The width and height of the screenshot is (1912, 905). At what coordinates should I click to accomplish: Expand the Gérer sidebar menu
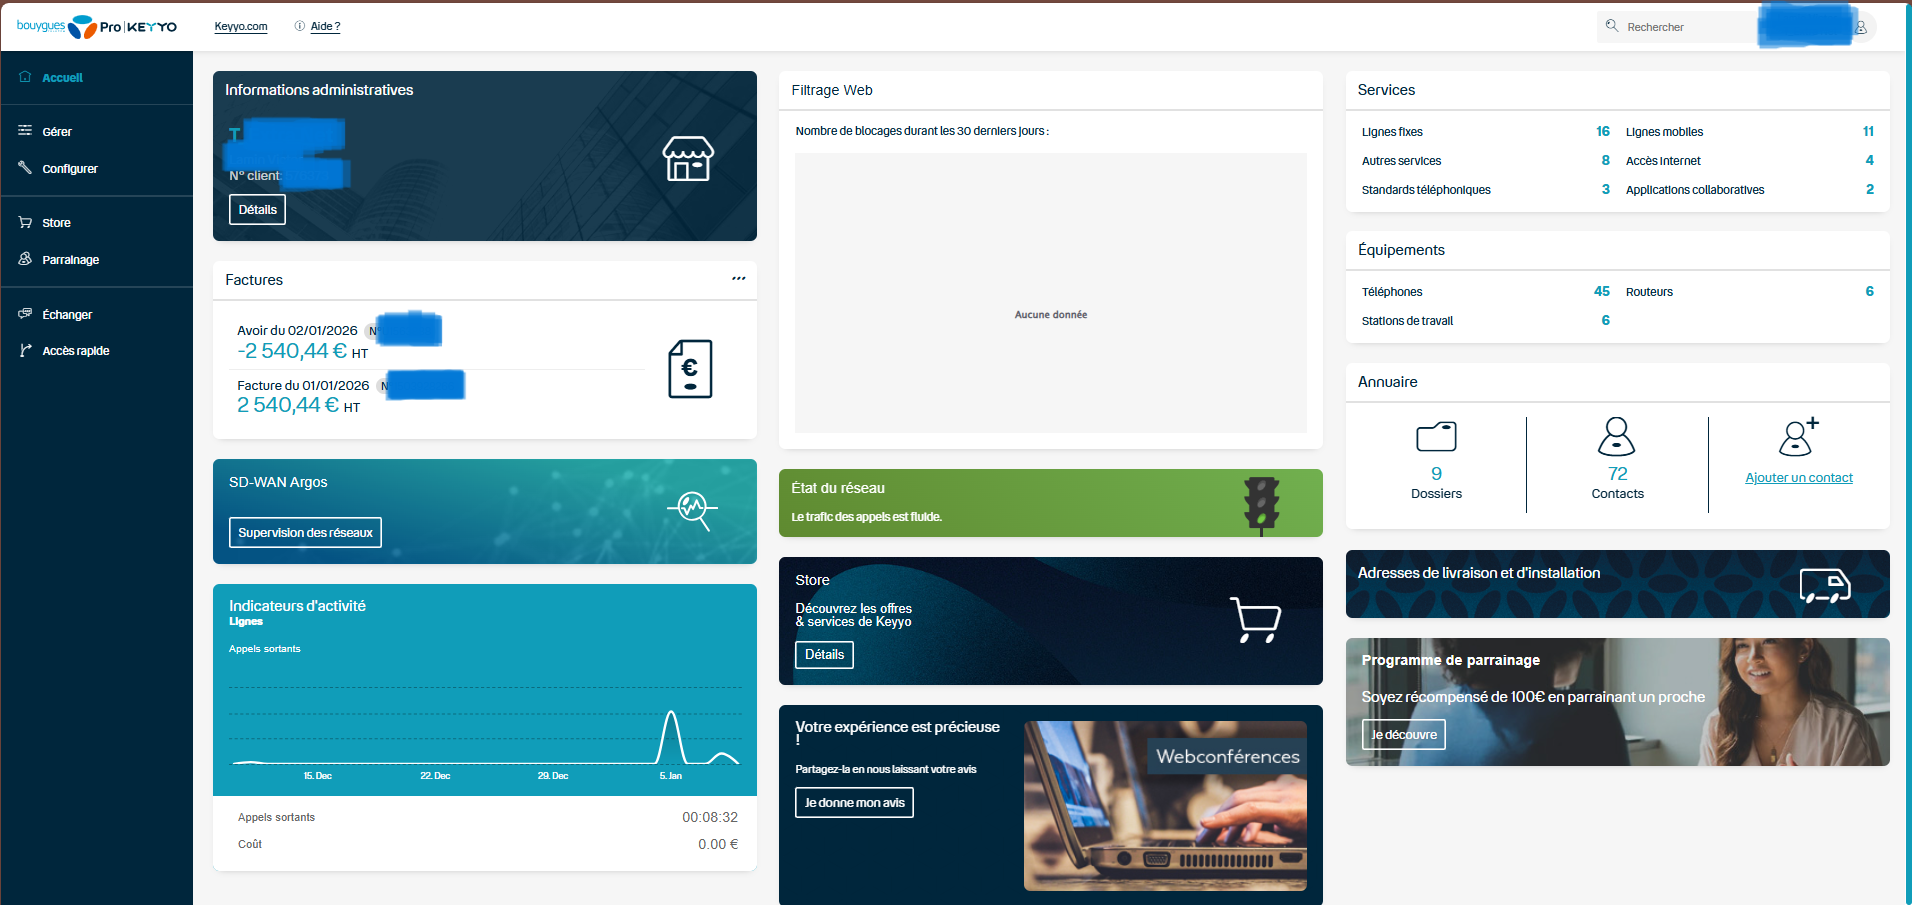(57, 132)
